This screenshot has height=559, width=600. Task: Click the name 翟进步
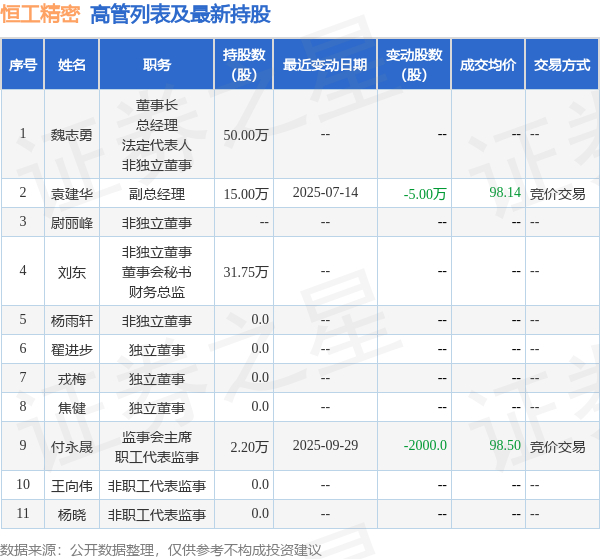coord(72,350)
